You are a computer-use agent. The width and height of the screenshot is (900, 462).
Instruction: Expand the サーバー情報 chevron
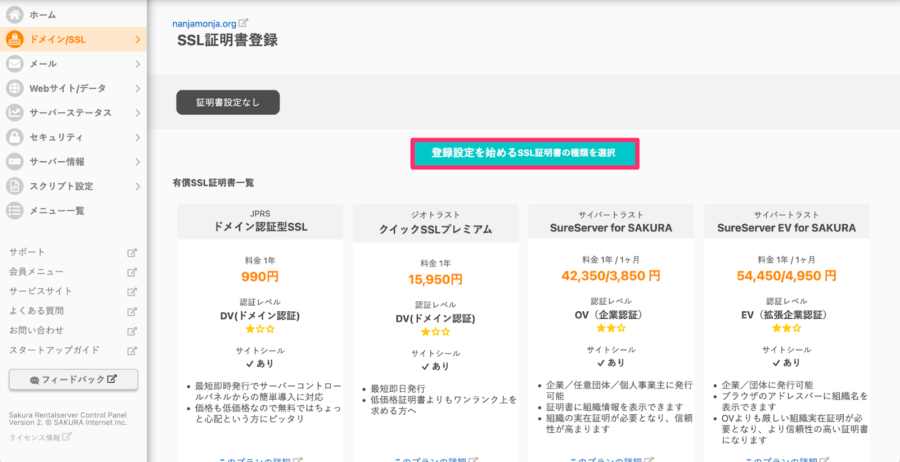click(138, 162)
